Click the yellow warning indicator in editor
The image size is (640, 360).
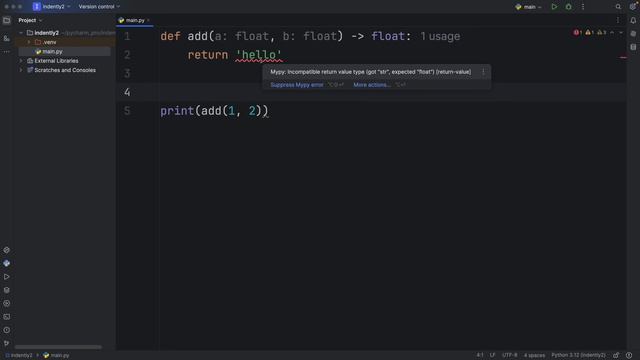[589, 33]
